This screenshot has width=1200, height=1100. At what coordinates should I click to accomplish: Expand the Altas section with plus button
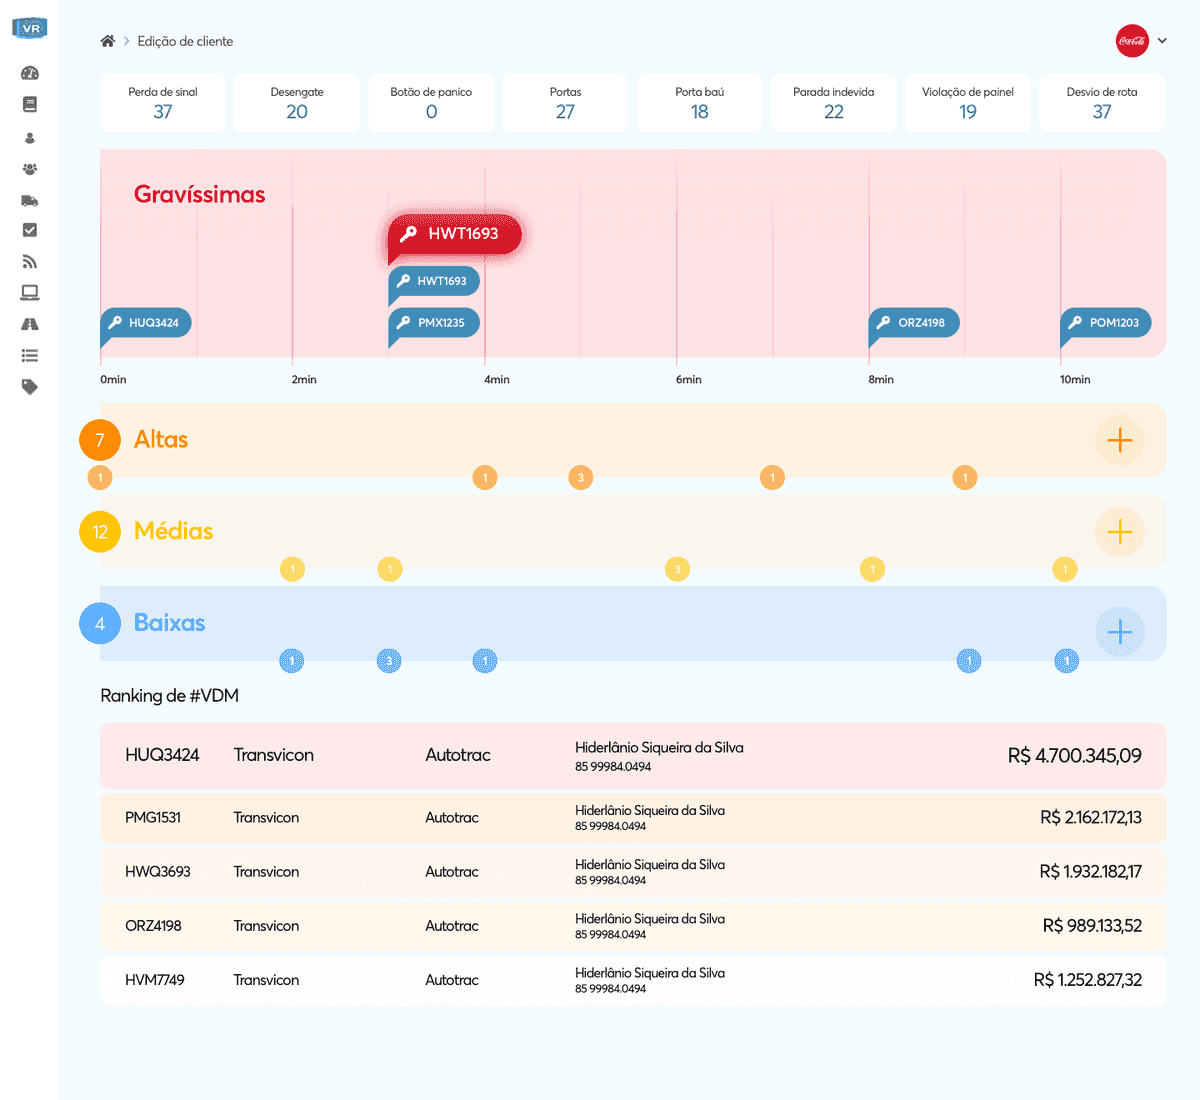(1119, 440)
